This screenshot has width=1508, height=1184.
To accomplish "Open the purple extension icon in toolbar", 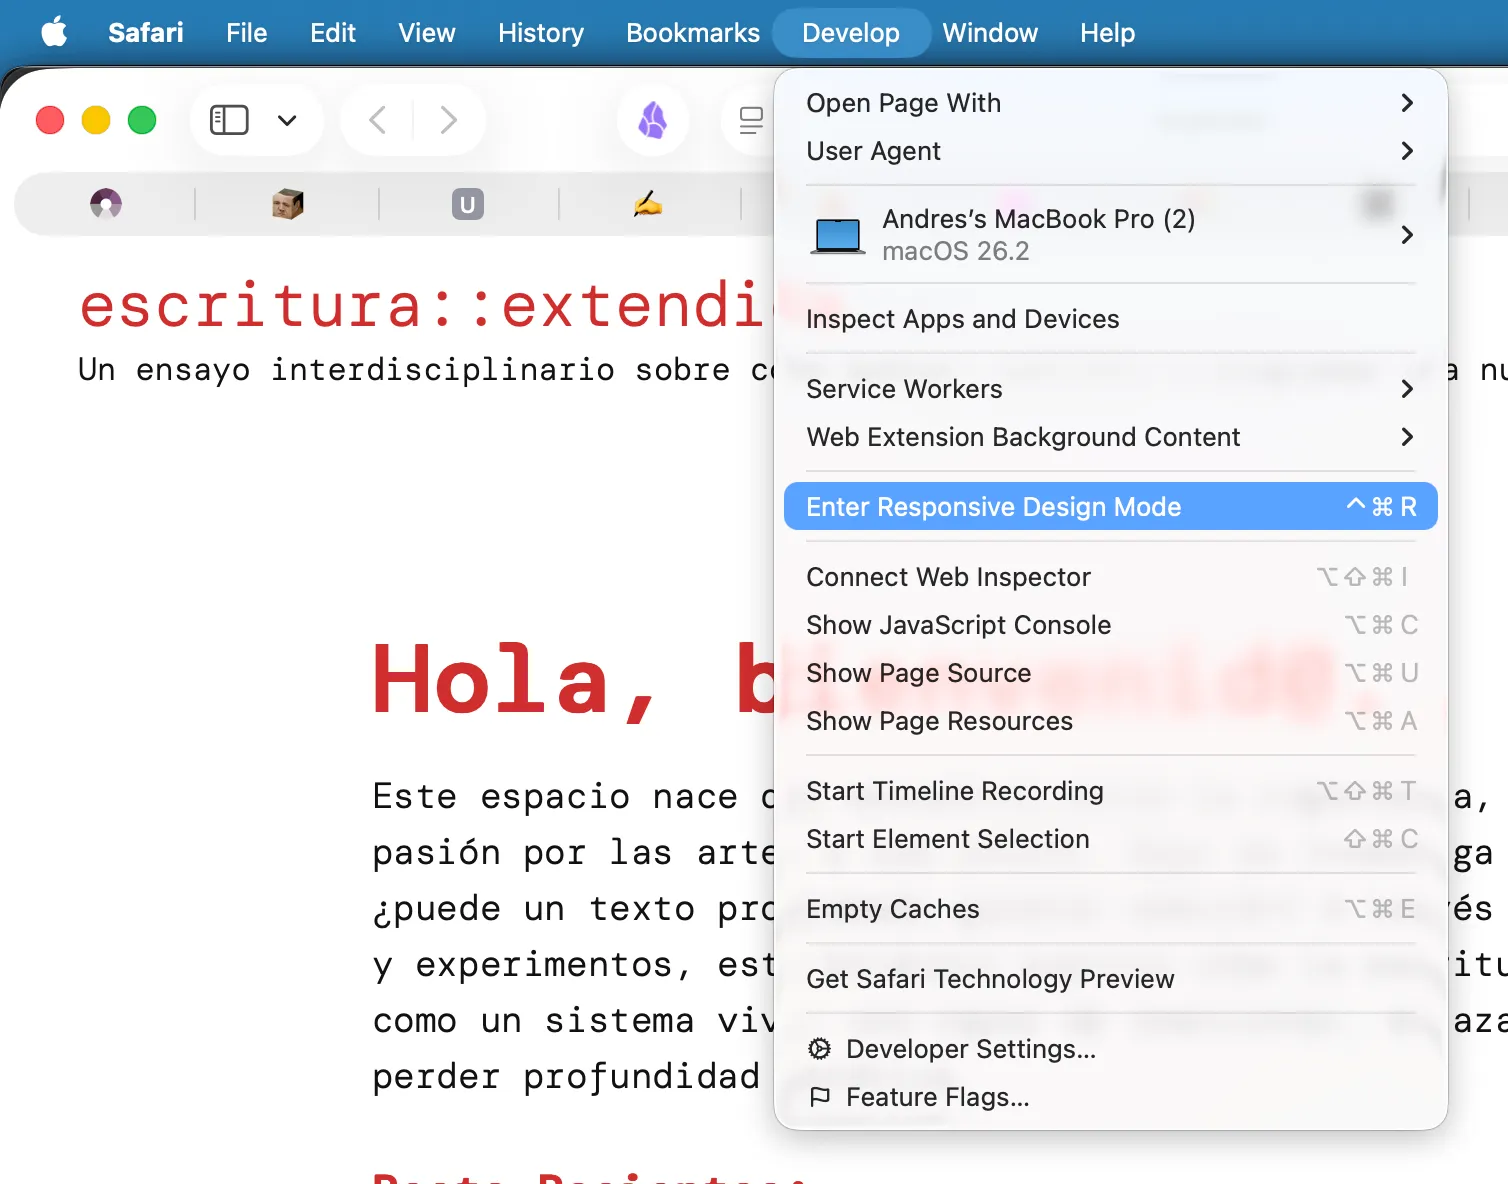I will click(x=653, y=120).
